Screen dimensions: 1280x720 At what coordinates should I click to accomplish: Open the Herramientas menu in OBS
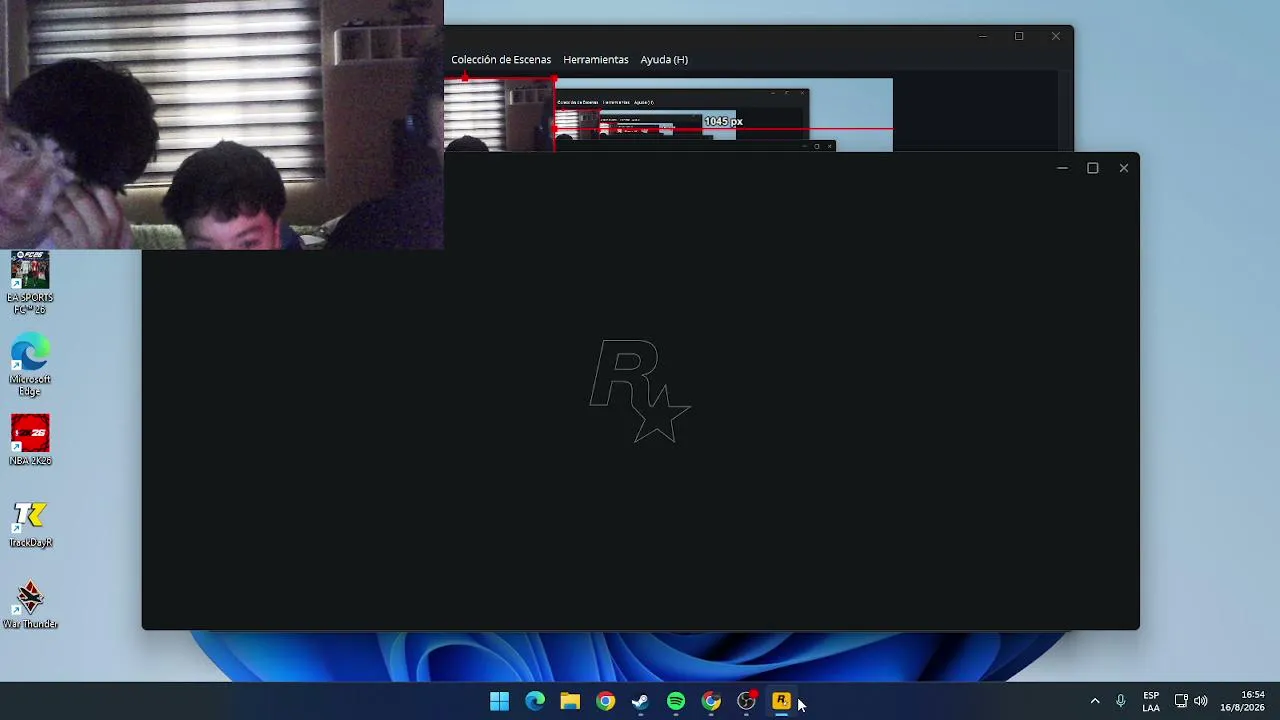tap(596, 60)
